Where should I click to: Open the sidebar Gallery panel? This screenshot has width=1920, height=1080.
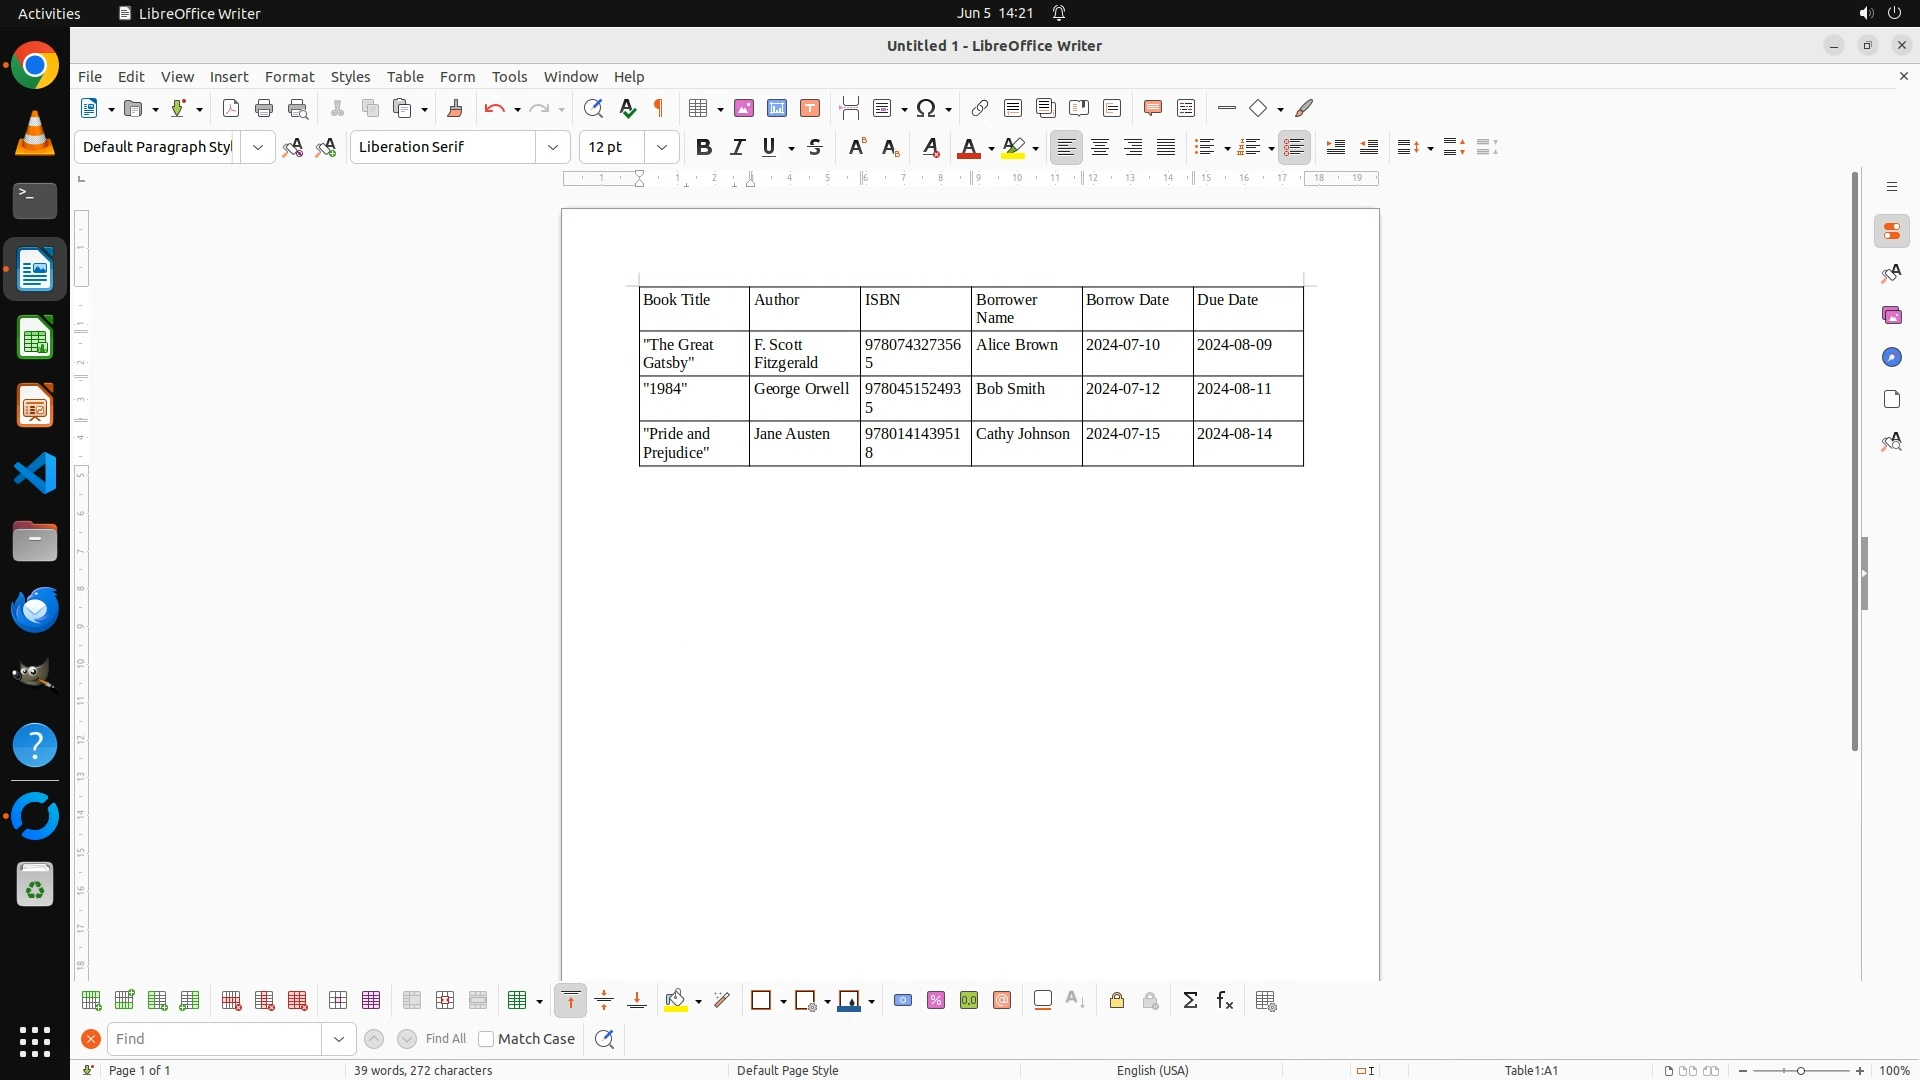point(1891,315)
